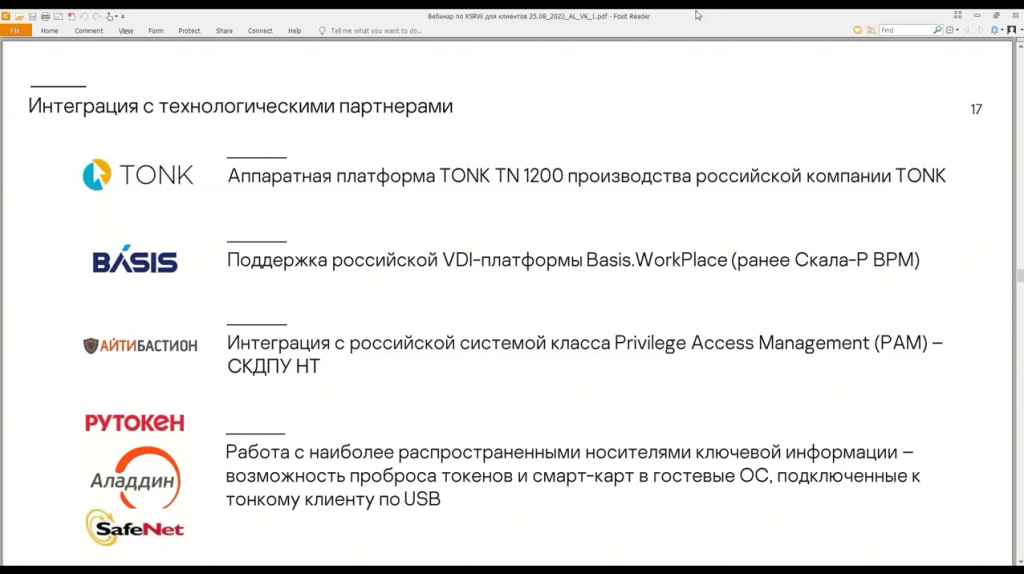The image size is (1024, 574).
Task: Open Customize Quick Access Toolbar arrow
Action: click(x=123, y=16)
